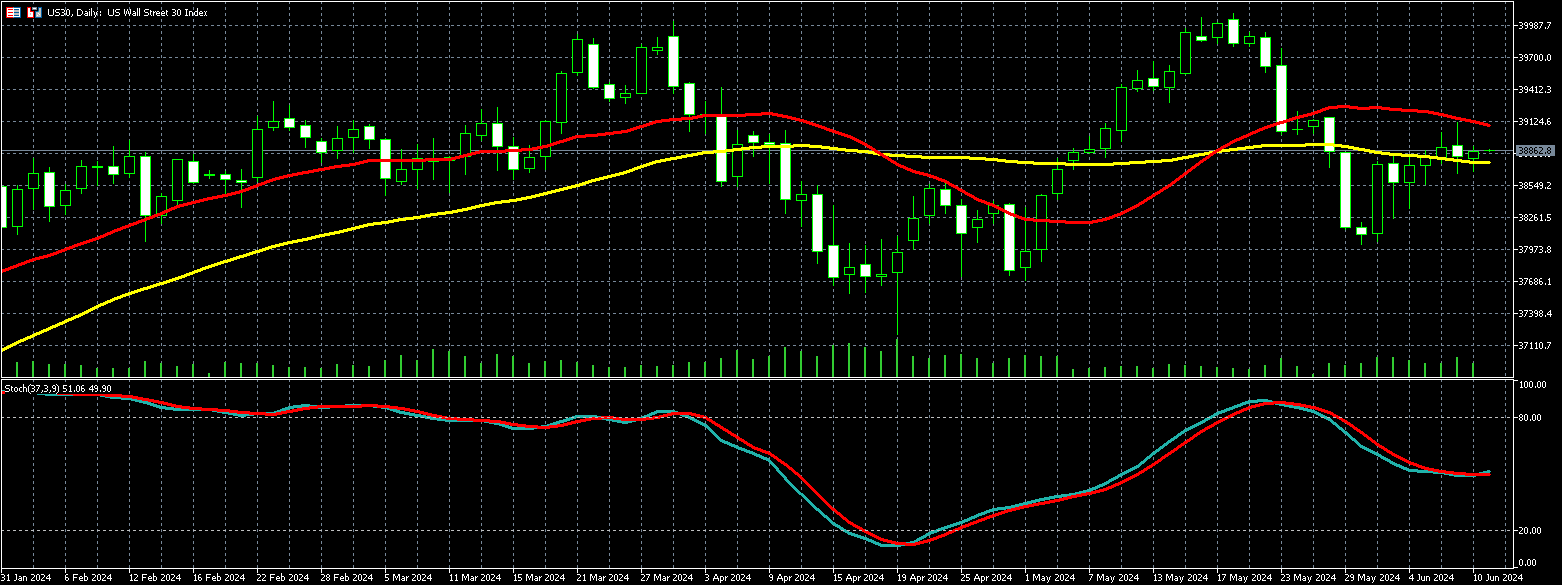The image size is (1562, 585).
Task: Click the current price tag 38862.8
Action: pyautogui.click(x=1535, y=151)
